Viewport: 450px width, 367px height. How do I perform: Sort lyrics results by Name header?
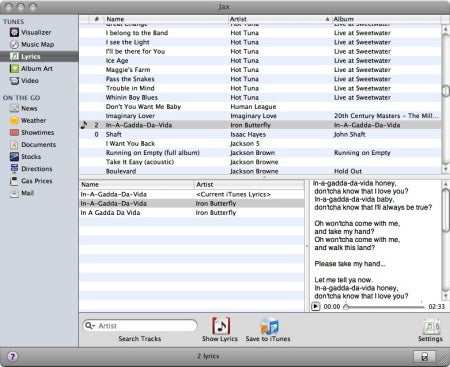pos(136,184)
